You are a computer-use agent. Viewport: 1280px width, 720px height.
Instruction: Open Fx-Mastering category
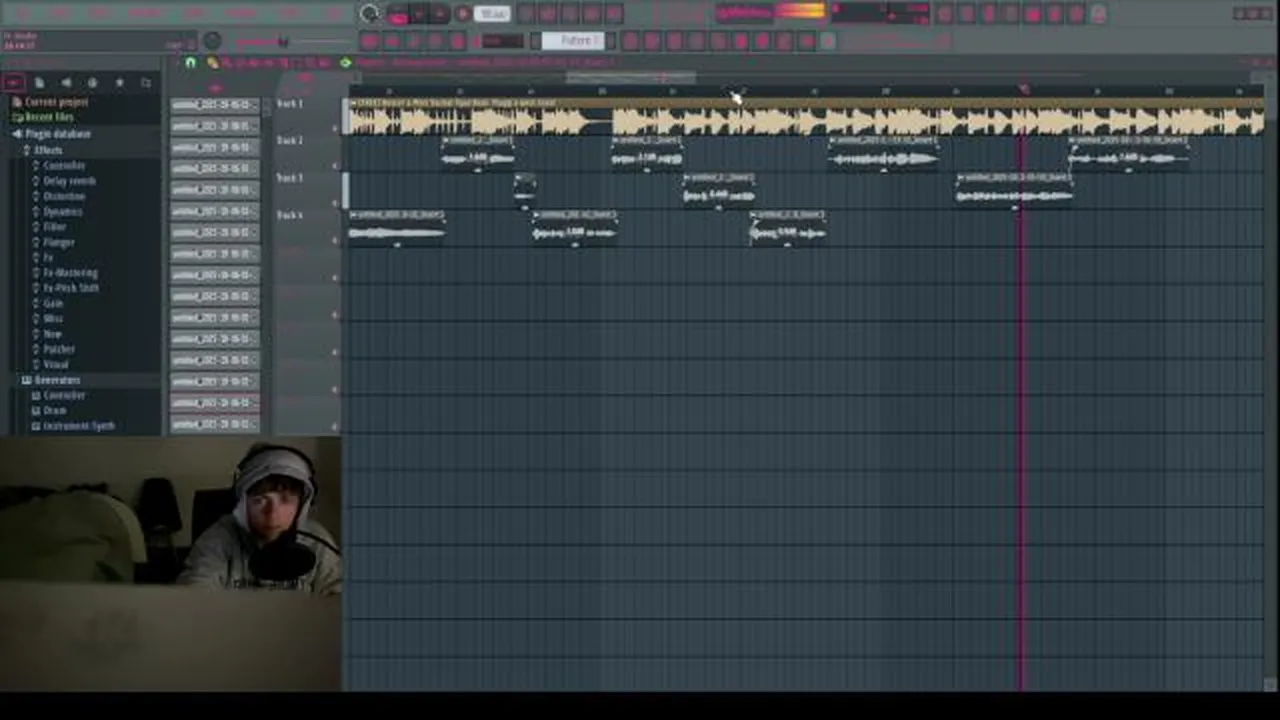click(x=70, y=273)
